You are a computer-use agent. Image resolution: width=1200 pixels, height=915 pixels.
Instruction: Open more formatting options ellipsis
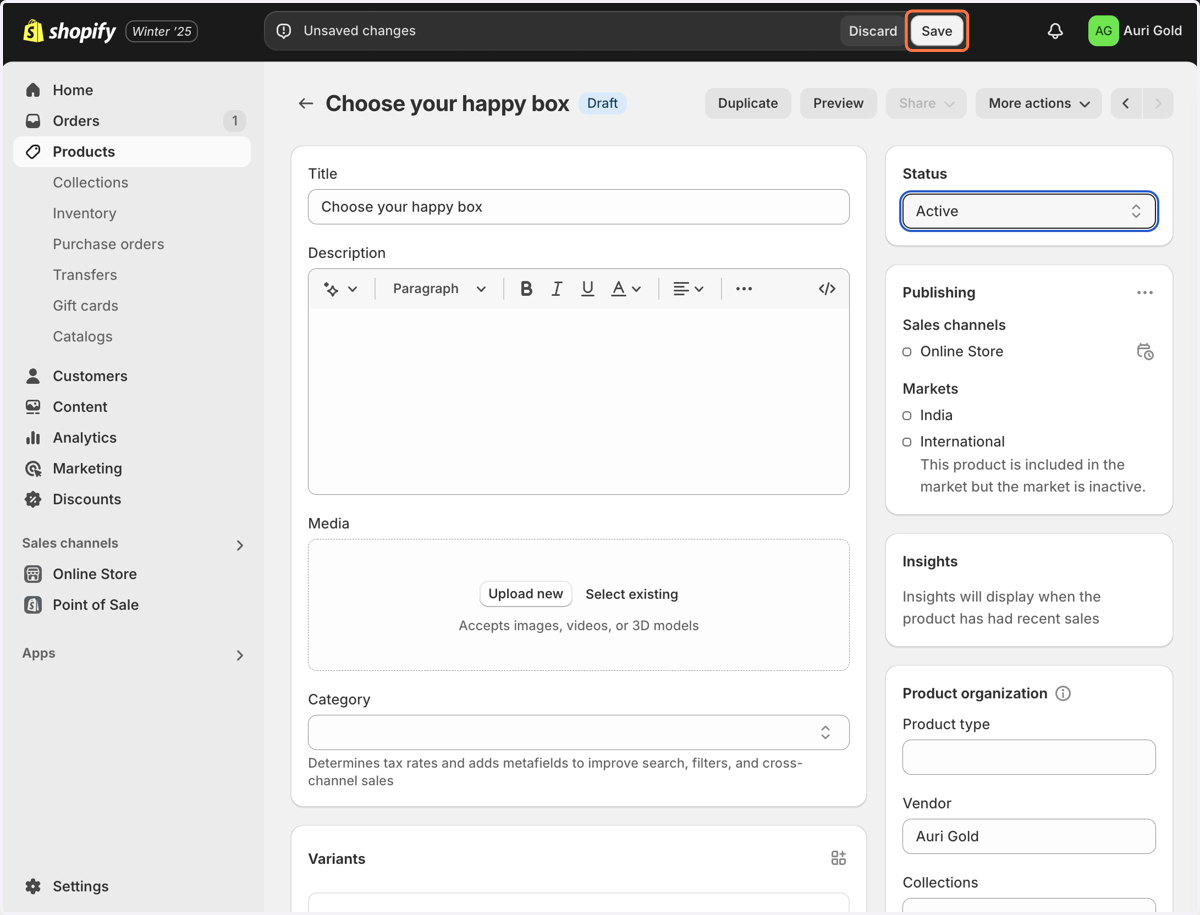pos(744,289)
